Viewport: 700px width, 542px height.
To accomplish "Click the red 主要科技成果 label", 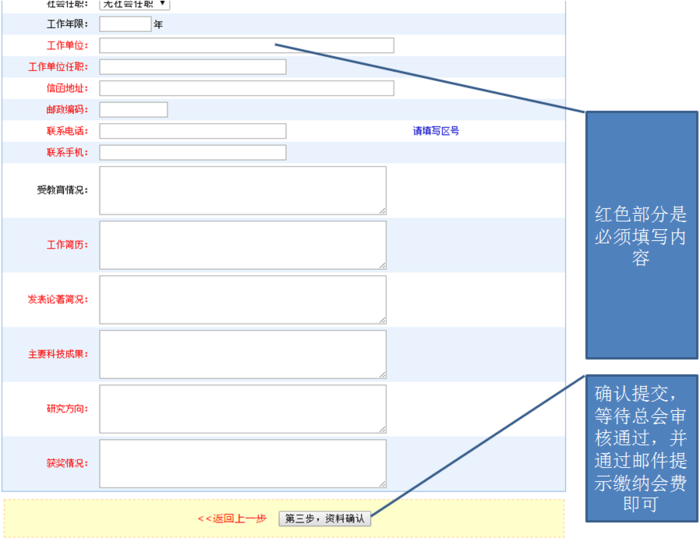I will (58, 354).
